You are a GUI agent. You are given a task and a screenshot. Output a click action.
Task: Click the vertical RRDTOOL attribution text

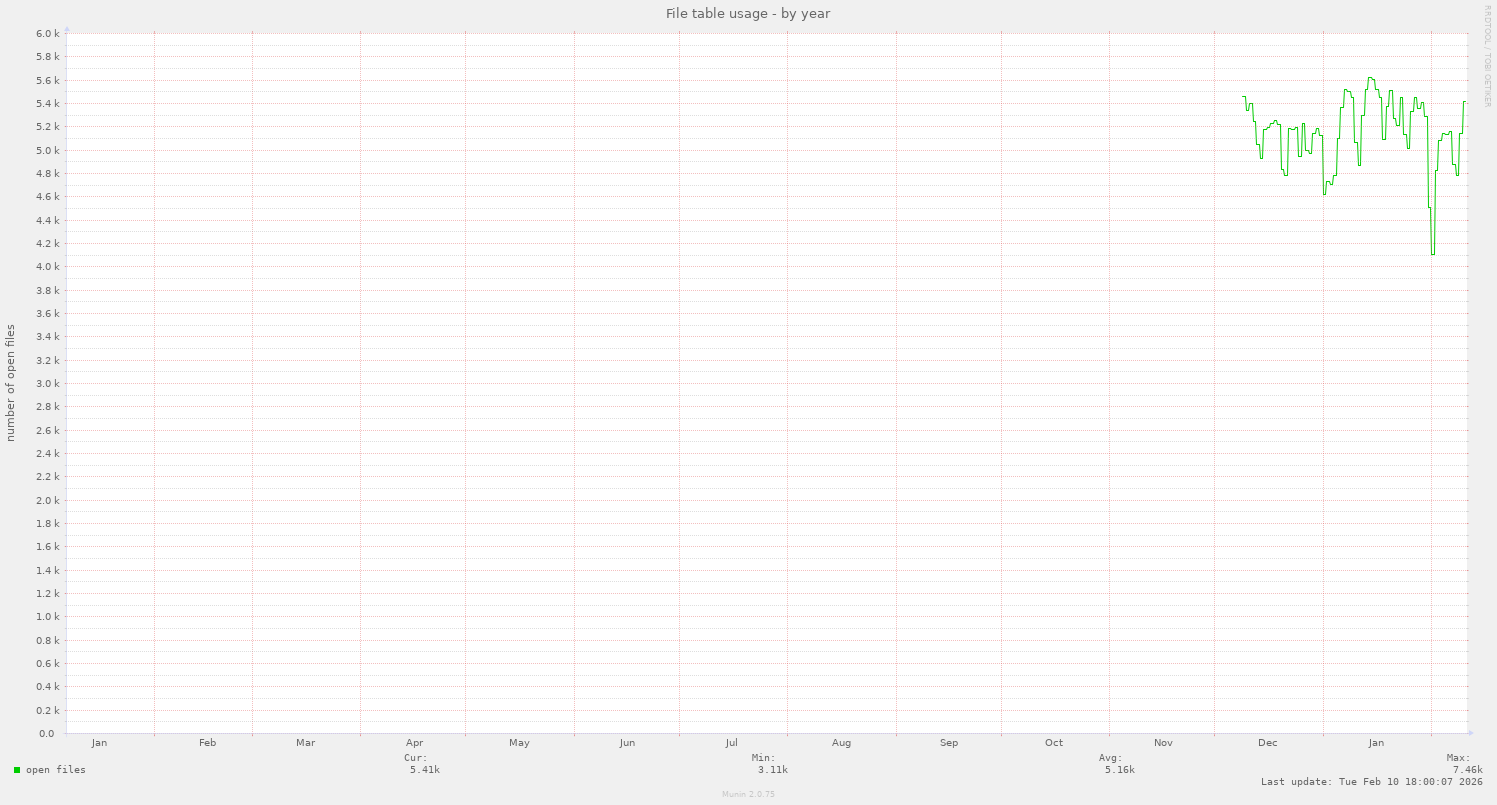pyautogui.click(x=1489, y=60)
